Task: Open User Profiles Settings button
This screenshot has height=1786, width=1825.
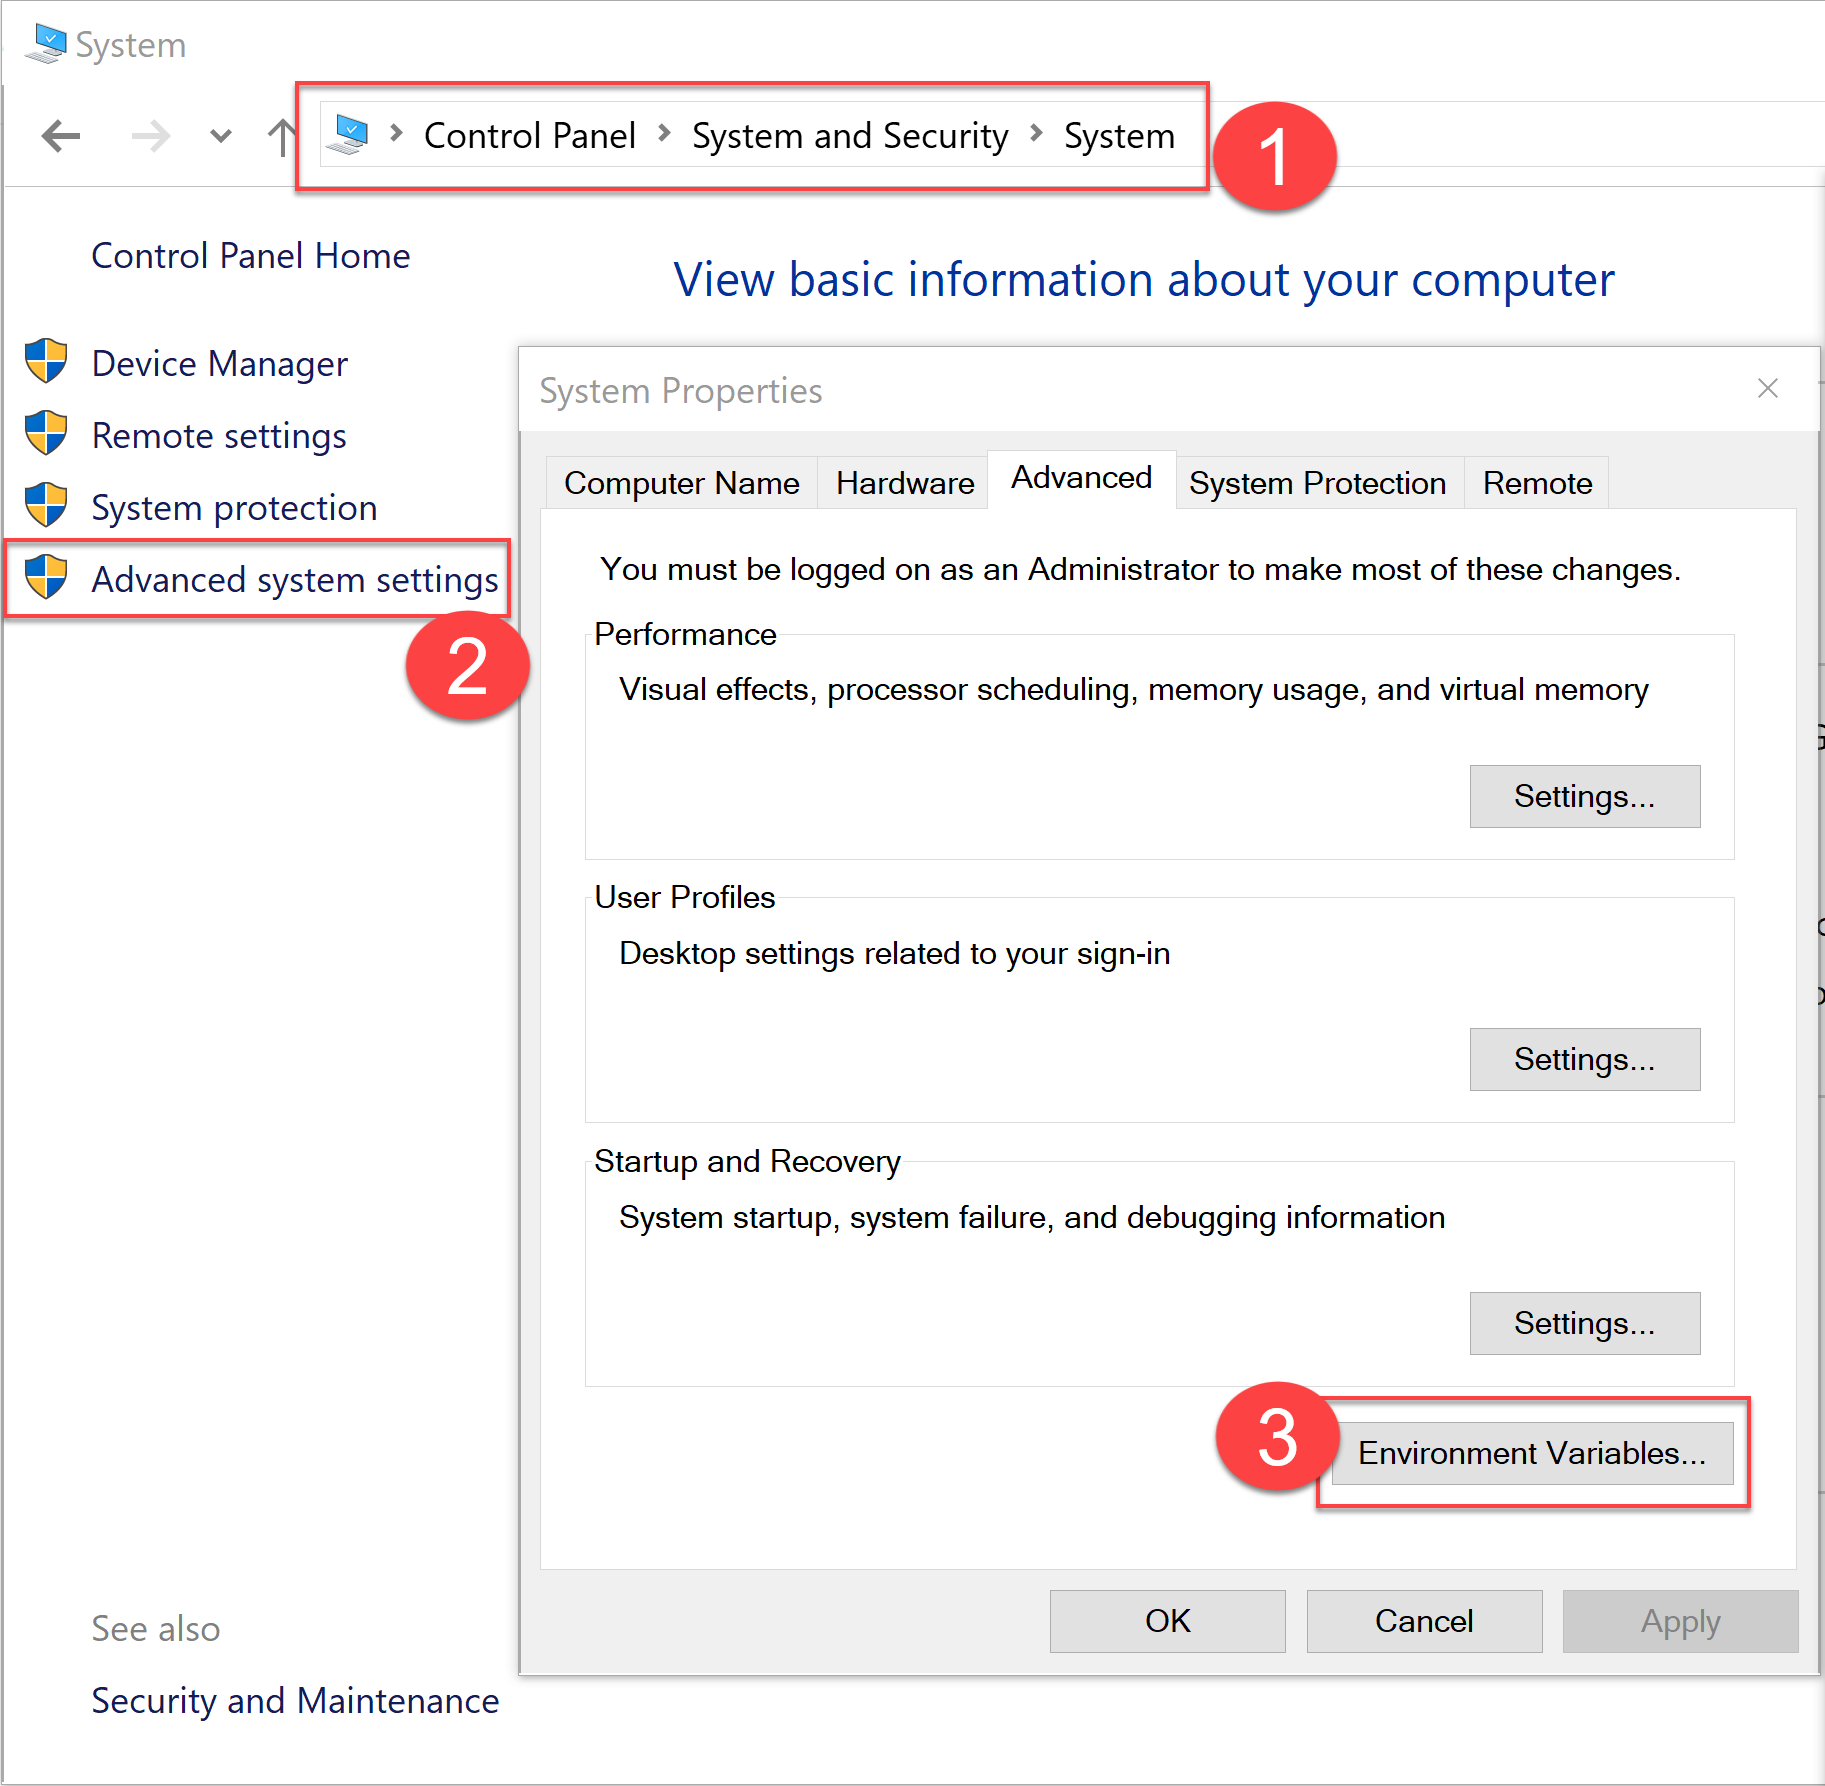Action: (x=1585, y=1059)
